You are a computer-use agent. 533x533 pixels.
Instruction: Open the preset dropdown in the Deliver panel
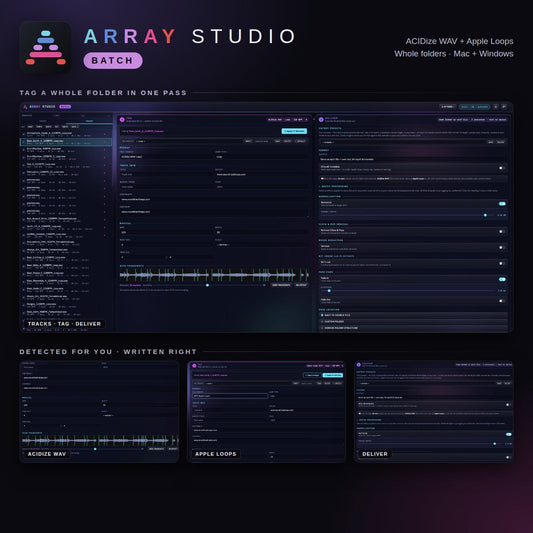pyautogui.click(x=403, y=142)
